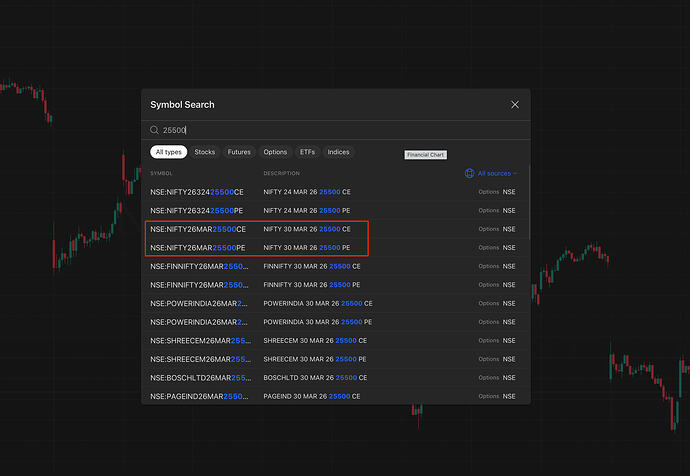
Task: Click the globe icon beside All sources
Action: (470, 173)
